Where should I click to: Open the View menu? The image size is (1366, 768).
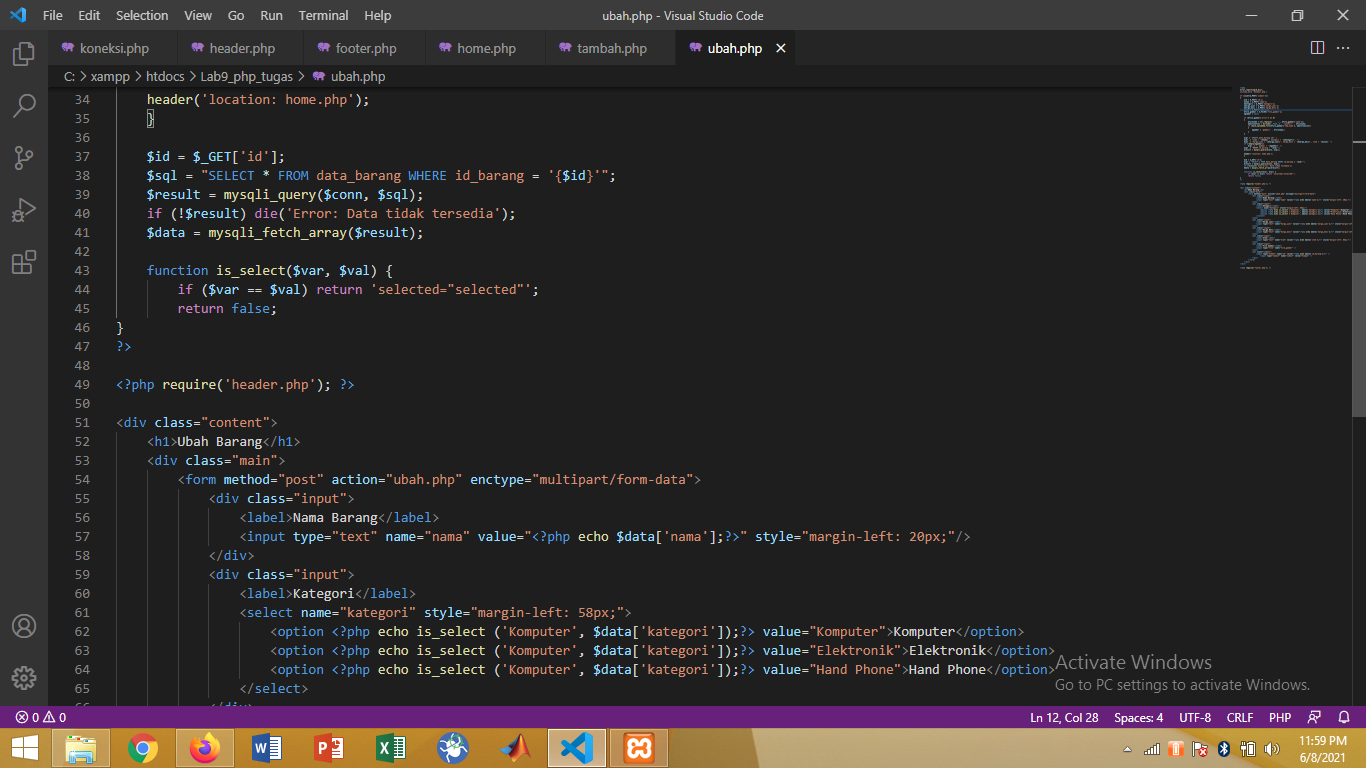198,15
